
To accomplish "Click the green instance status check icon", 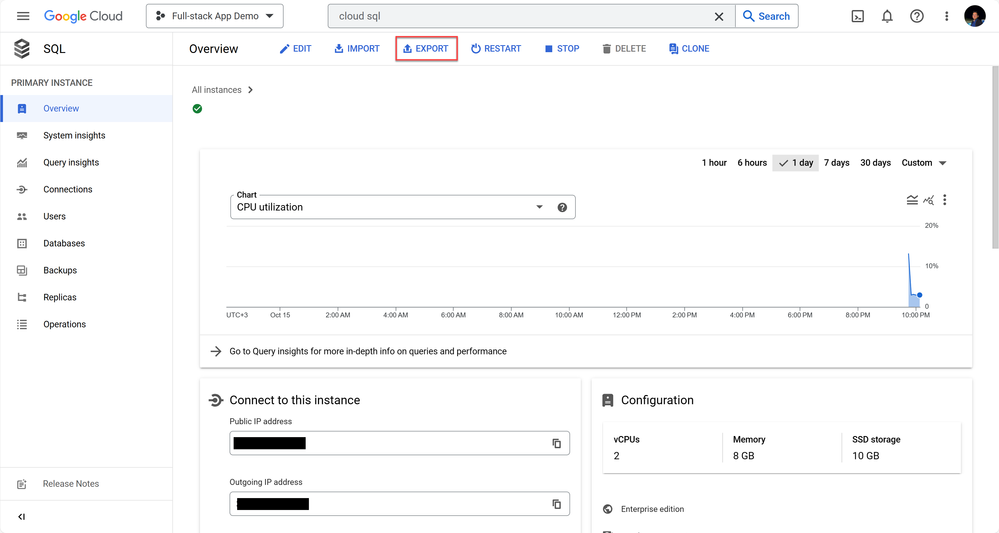I will (198, 109).
